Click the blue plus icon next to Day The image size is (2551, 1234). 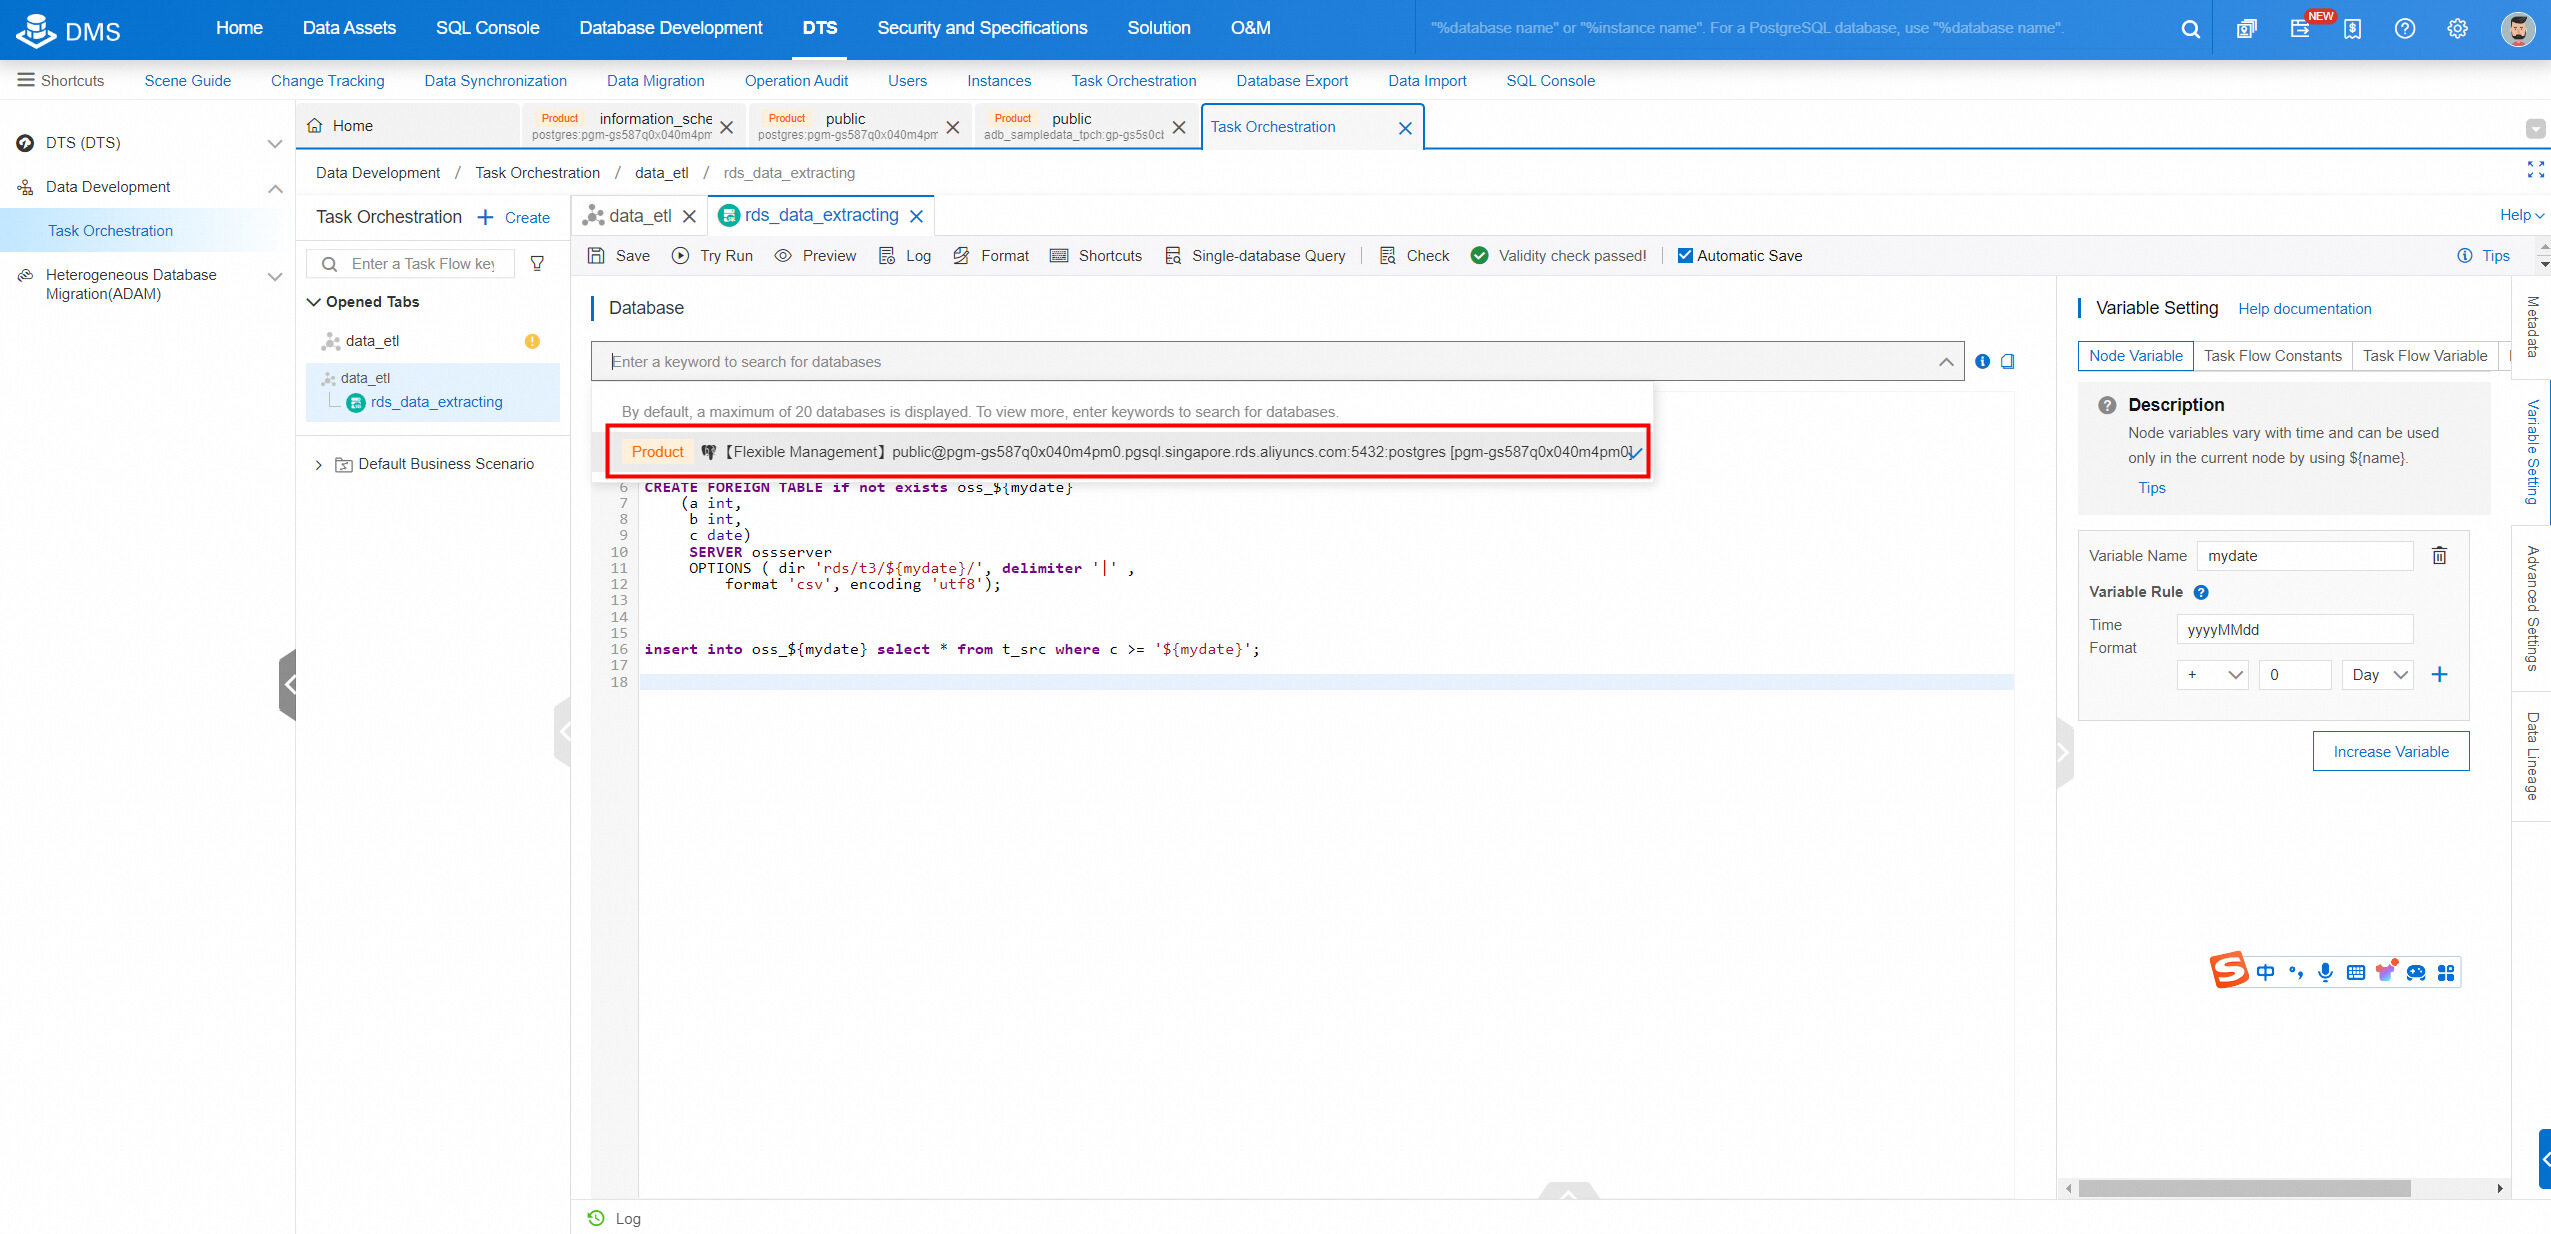(x=2439, y=675)
